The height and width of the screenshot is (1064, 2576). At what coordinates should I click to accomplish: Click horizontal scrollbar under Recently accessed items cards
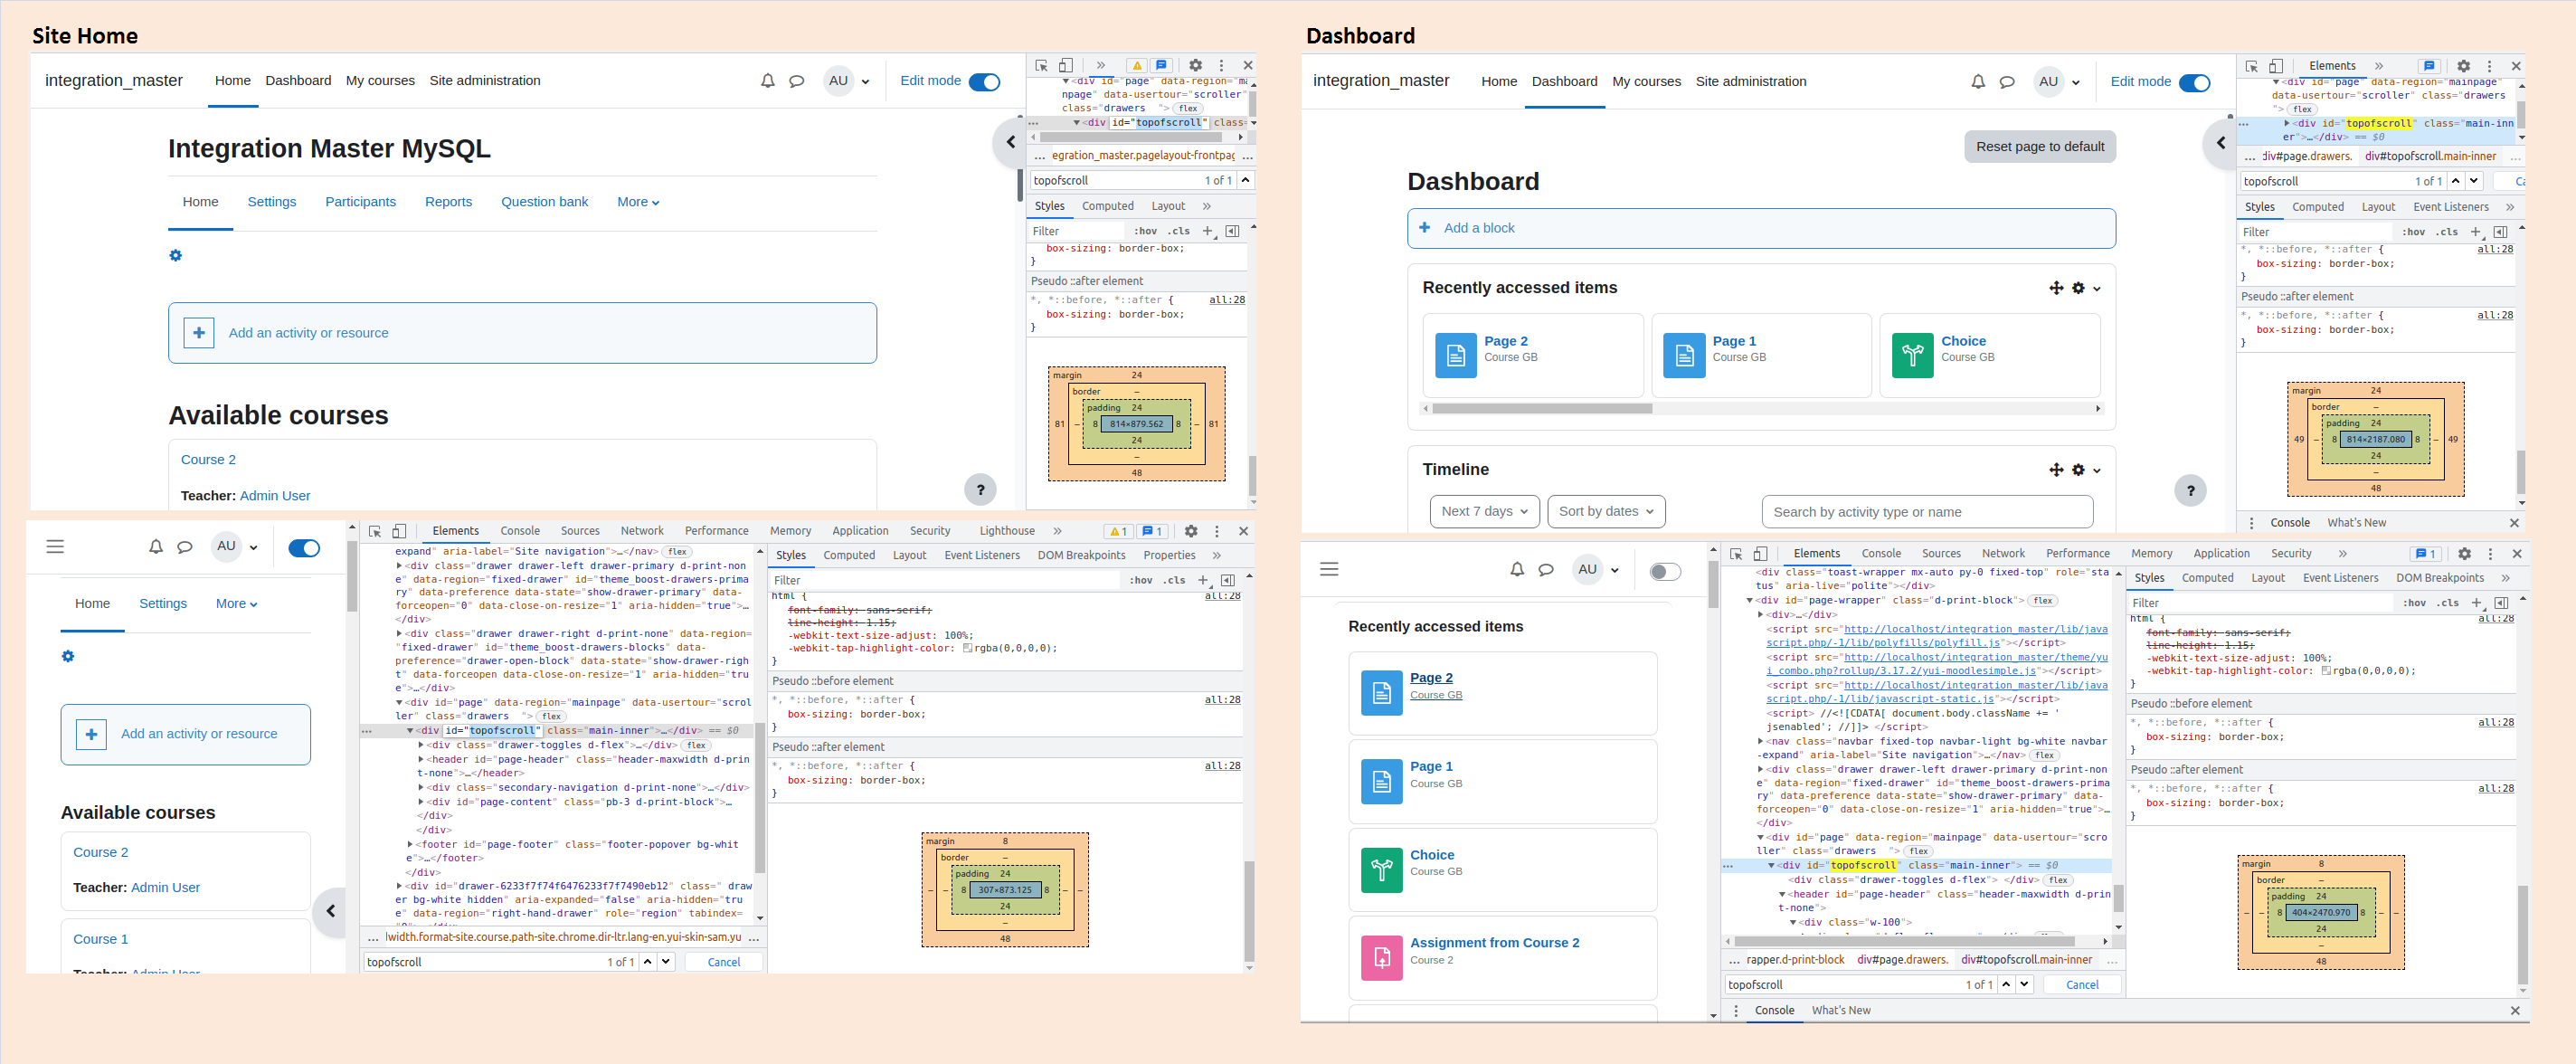[1761, 408]
